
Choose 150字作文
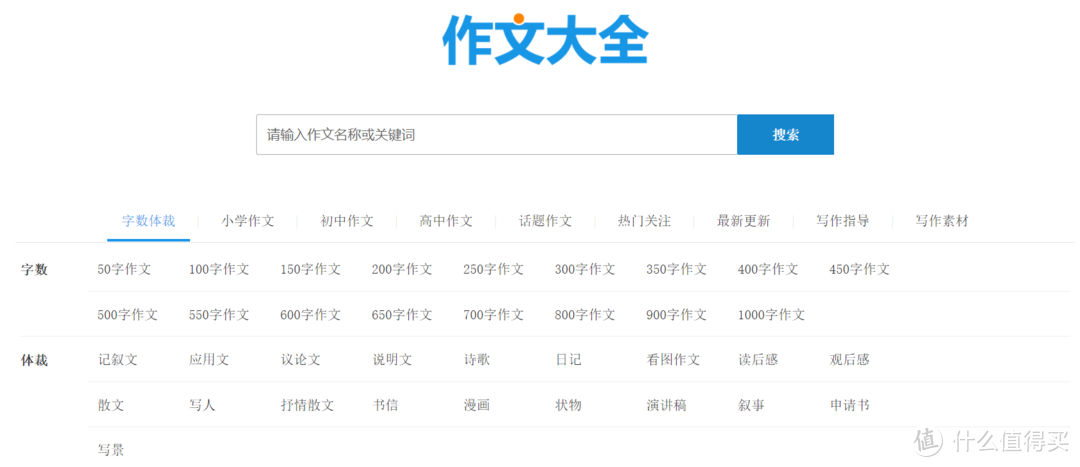[x=311, y=269]
